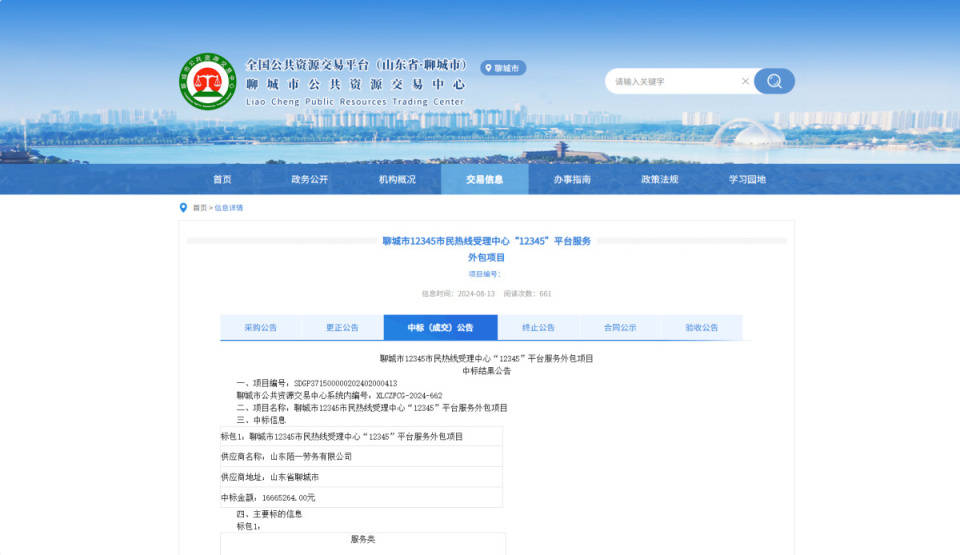Open the 政务公开 navigation item
The width and height of the screenshot is (960, 555).
coord(309,179)
